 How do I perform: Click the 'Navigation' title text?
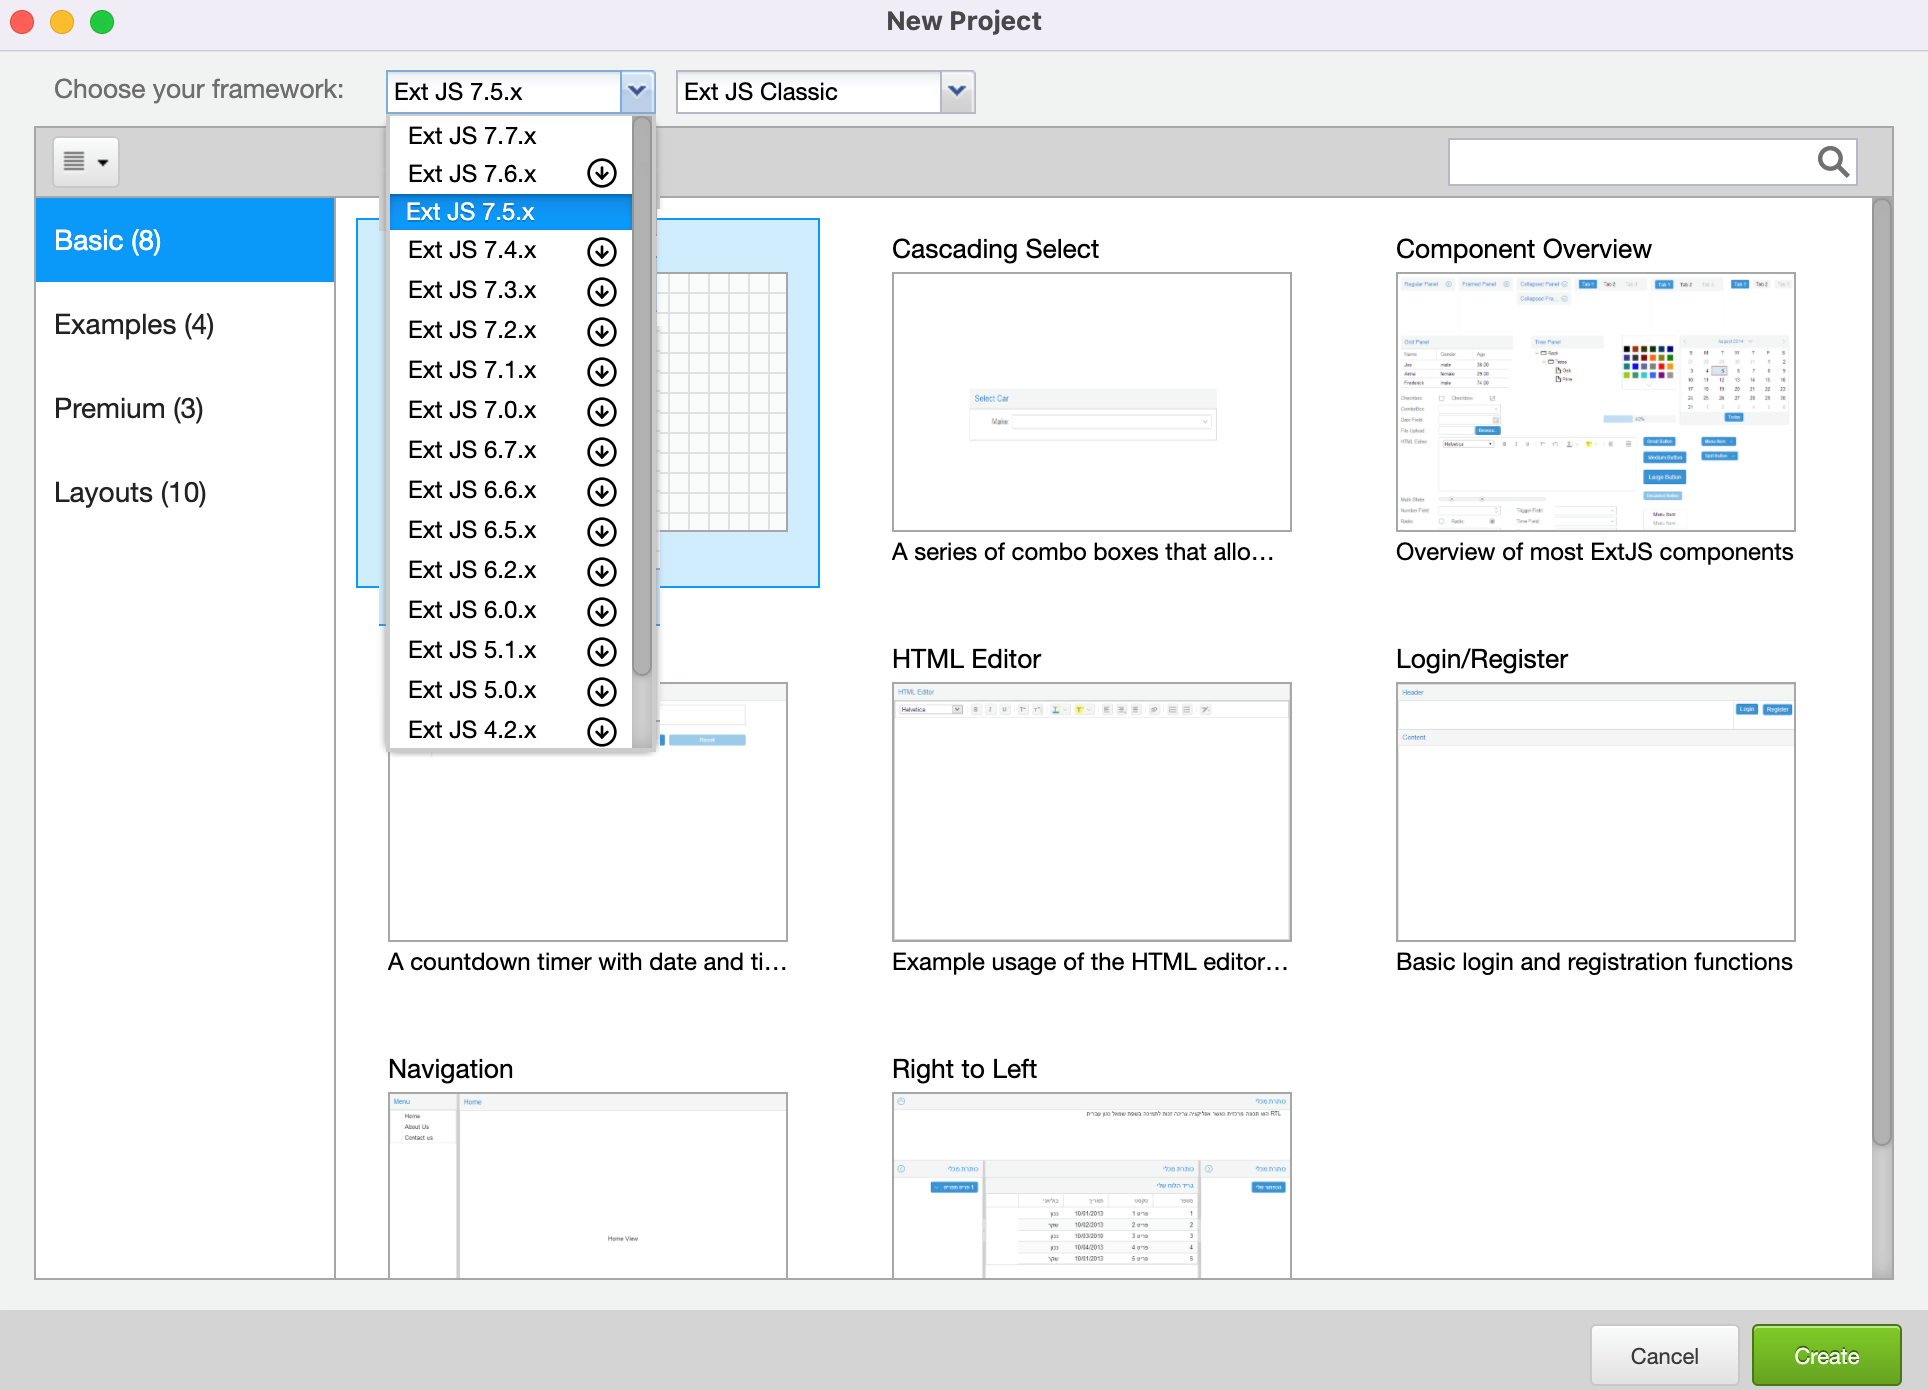pos(450,1069)
